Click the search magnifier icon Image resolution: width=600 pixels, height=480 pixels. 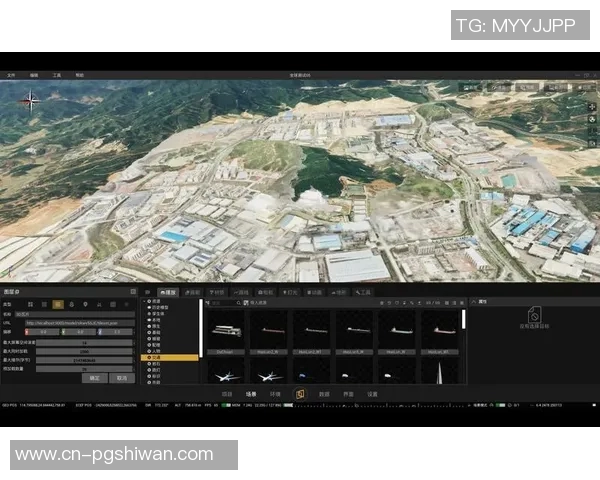pos(238,303)
